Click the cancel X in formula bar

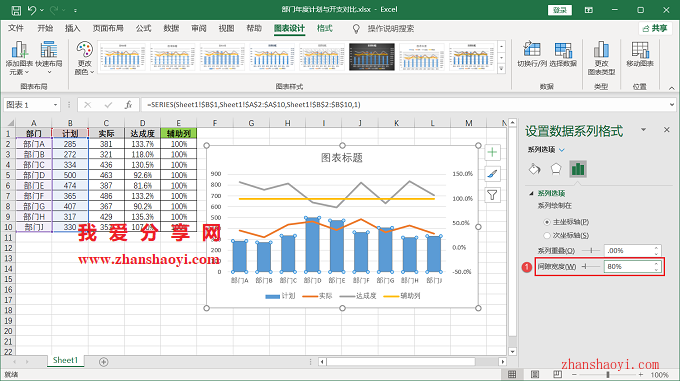point(88,105)
